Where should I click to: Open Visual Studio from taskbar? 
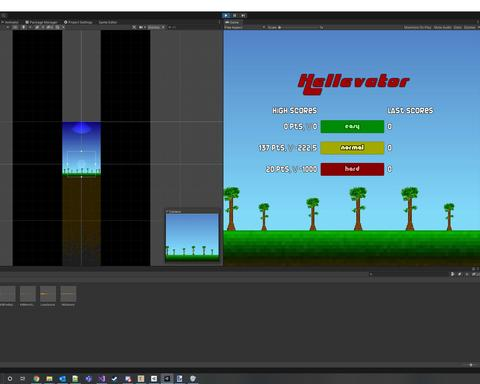point(102,379)
